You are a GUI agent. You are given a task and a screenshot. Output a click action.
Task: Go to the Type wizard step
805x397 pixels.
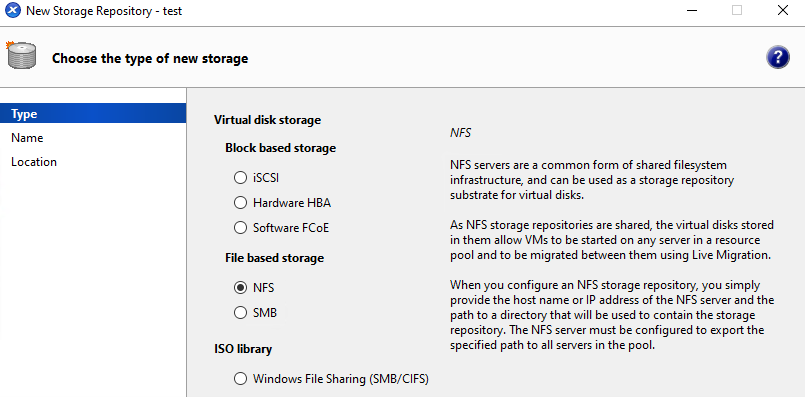click(93, 114)
